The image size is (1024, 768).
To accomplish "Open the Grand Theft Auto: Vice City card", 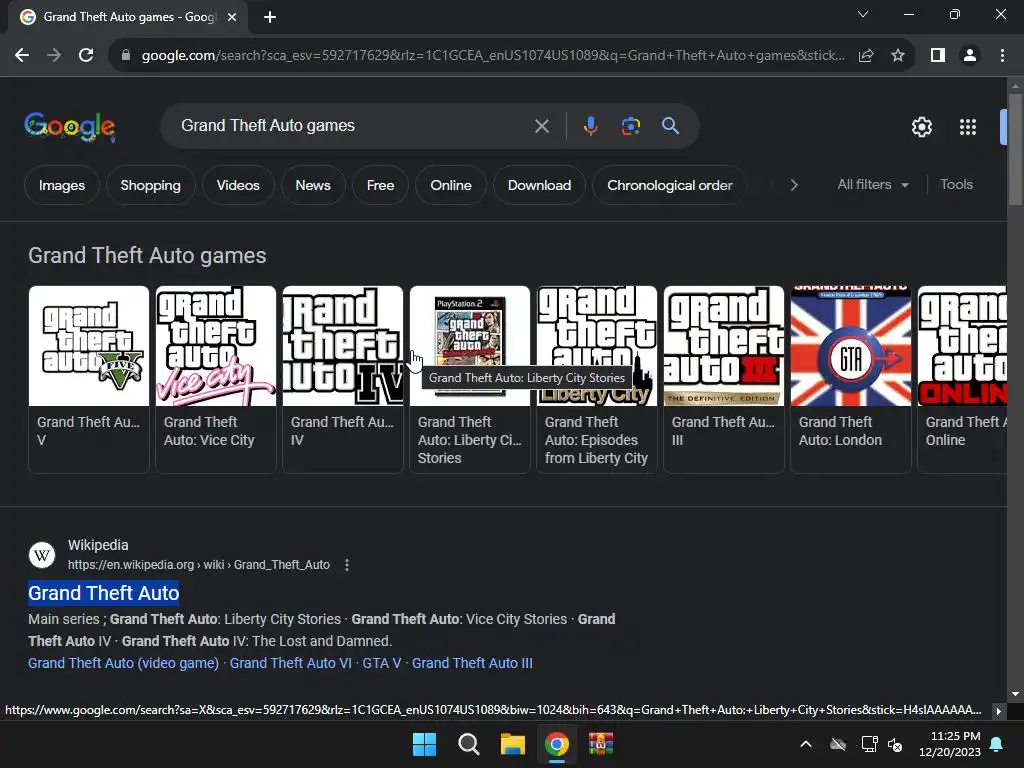I will tap(216, 379).
